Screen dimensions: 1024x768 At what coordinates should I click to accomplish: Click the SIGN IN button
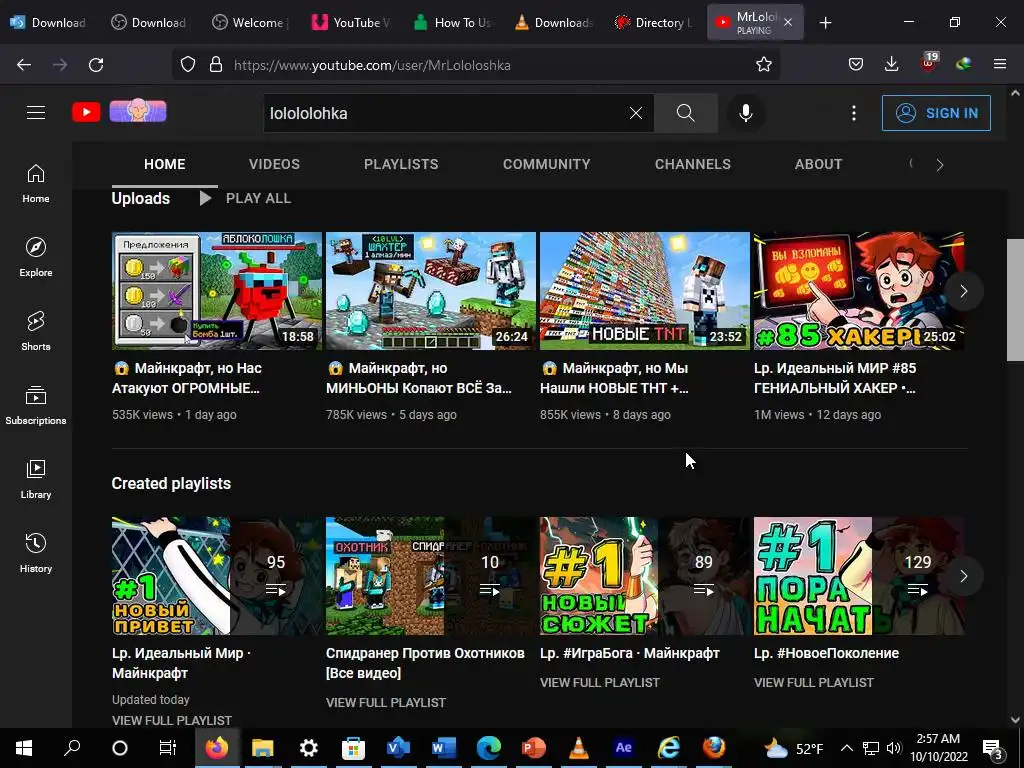coord(936,113)
